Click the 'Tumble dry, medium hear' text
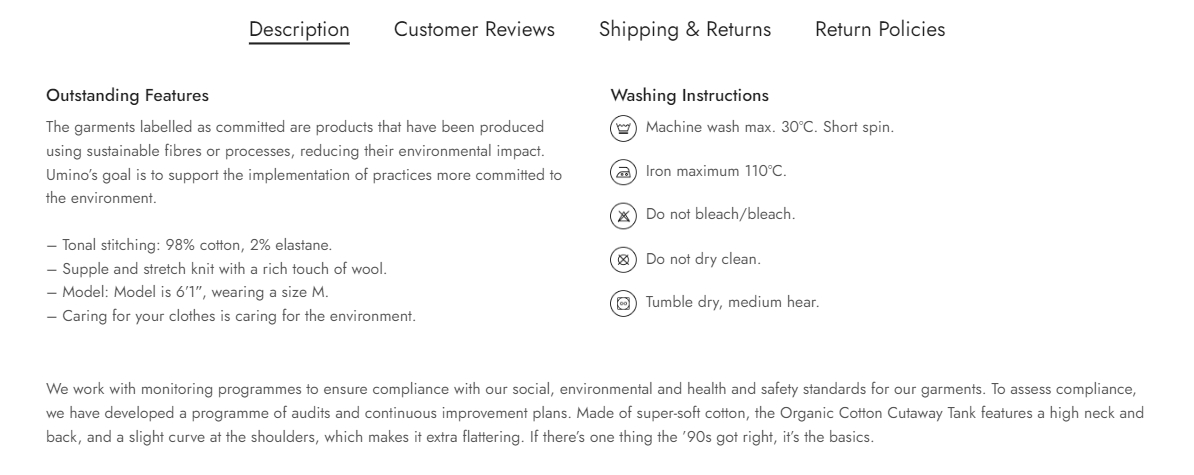Screen dimensions: 1194x475 732,303
